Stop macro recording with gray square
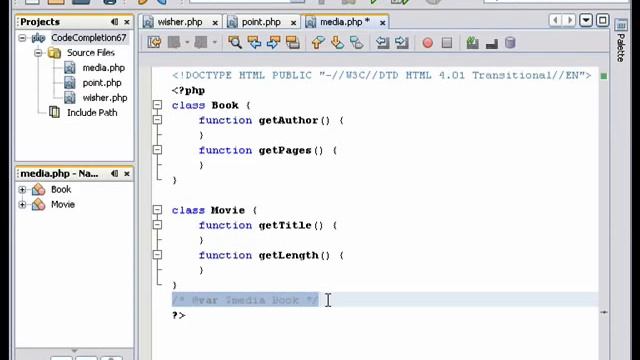The image size is (640, 360). (447, 43)
